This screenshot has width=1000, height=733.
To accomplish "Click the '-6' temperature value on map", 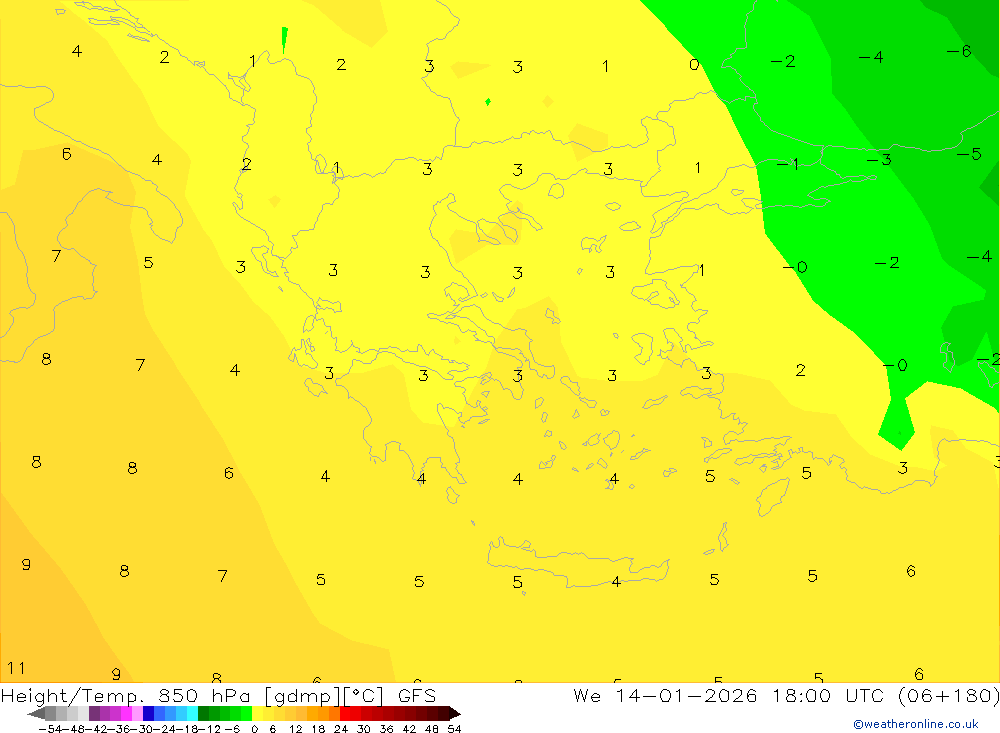I will tap(959, 51).
